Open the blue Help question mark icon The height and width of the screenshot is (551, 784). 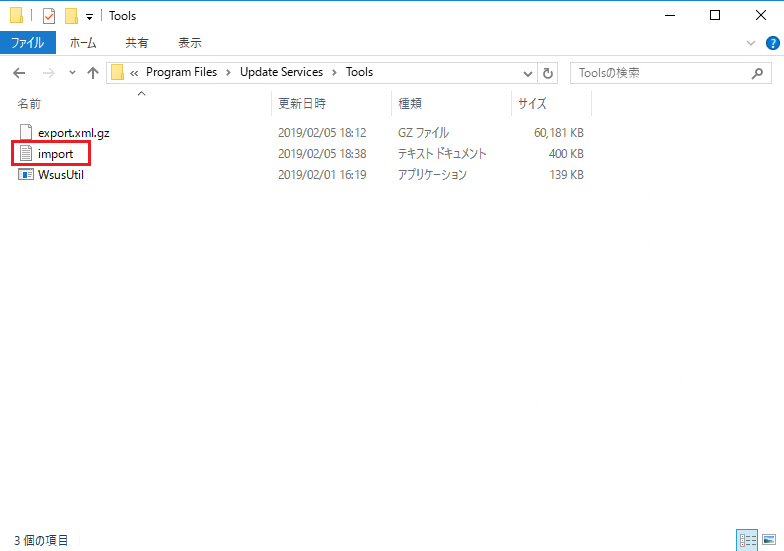[772, 43]
